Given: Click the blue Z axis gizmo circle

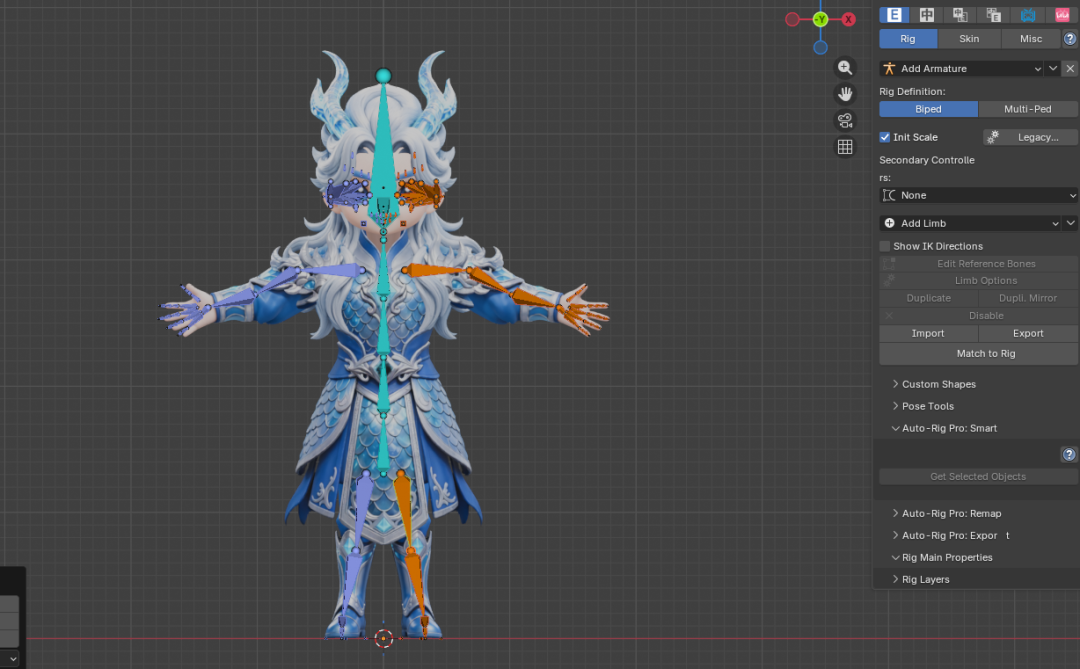Looking at the screenshot, I should [820, 48].
